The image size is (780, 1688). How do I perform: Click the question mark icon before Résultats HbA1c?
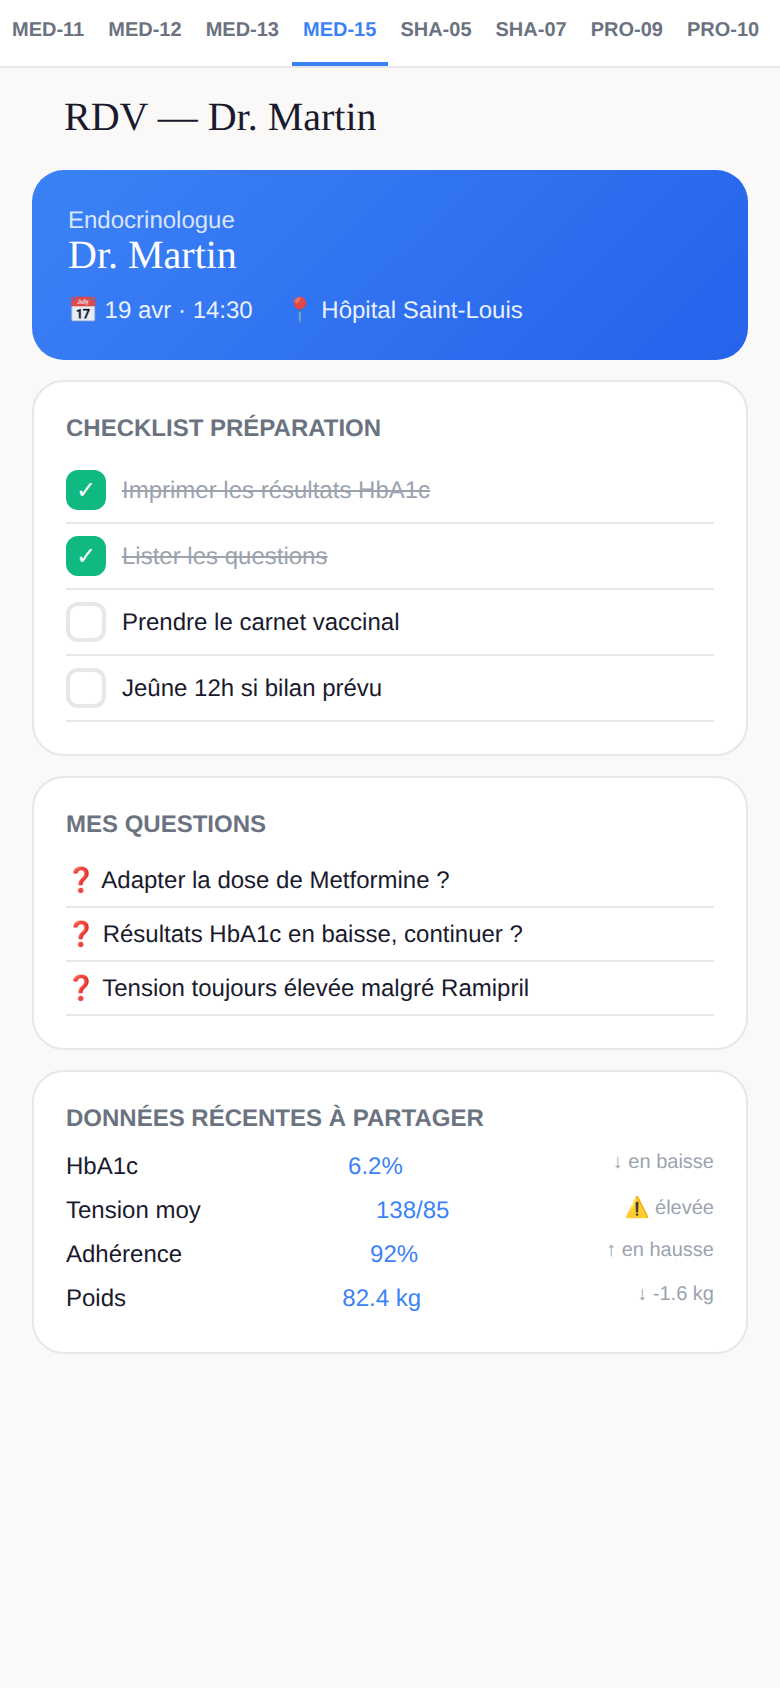pyautogui.click(x=81, y=934)
